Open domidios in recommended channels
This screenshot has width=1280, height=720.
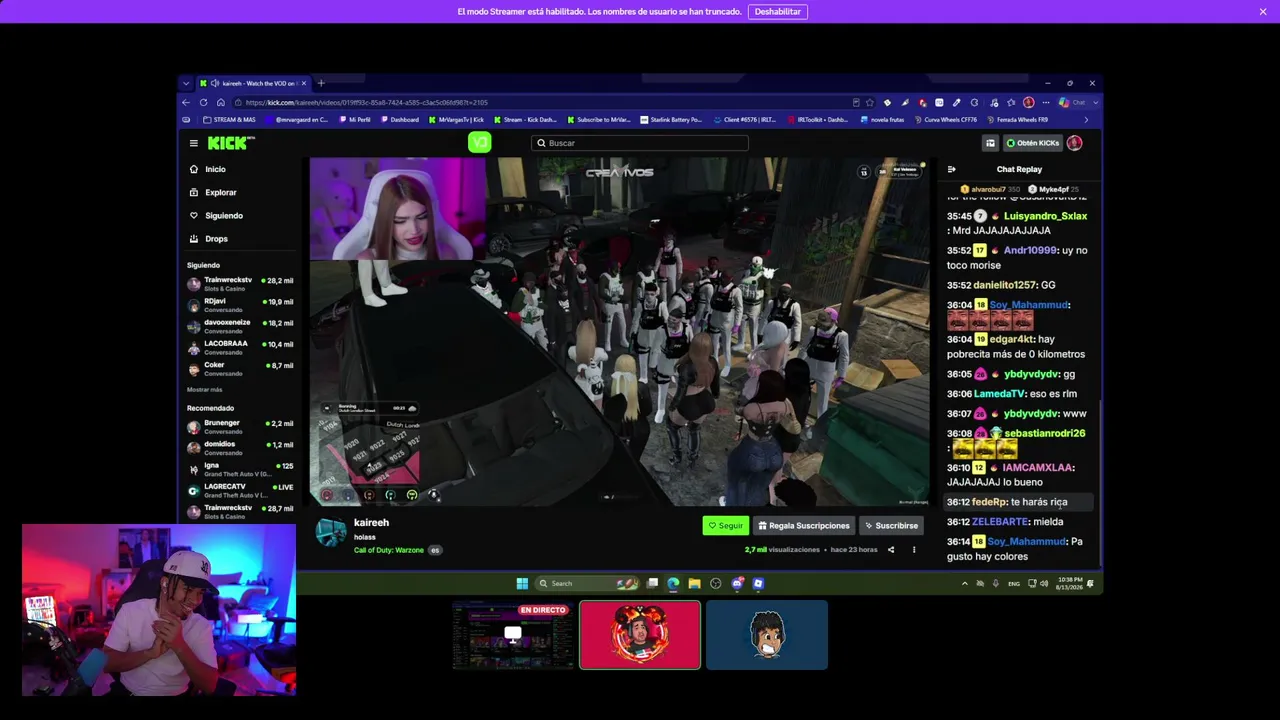tap(240, 448)
